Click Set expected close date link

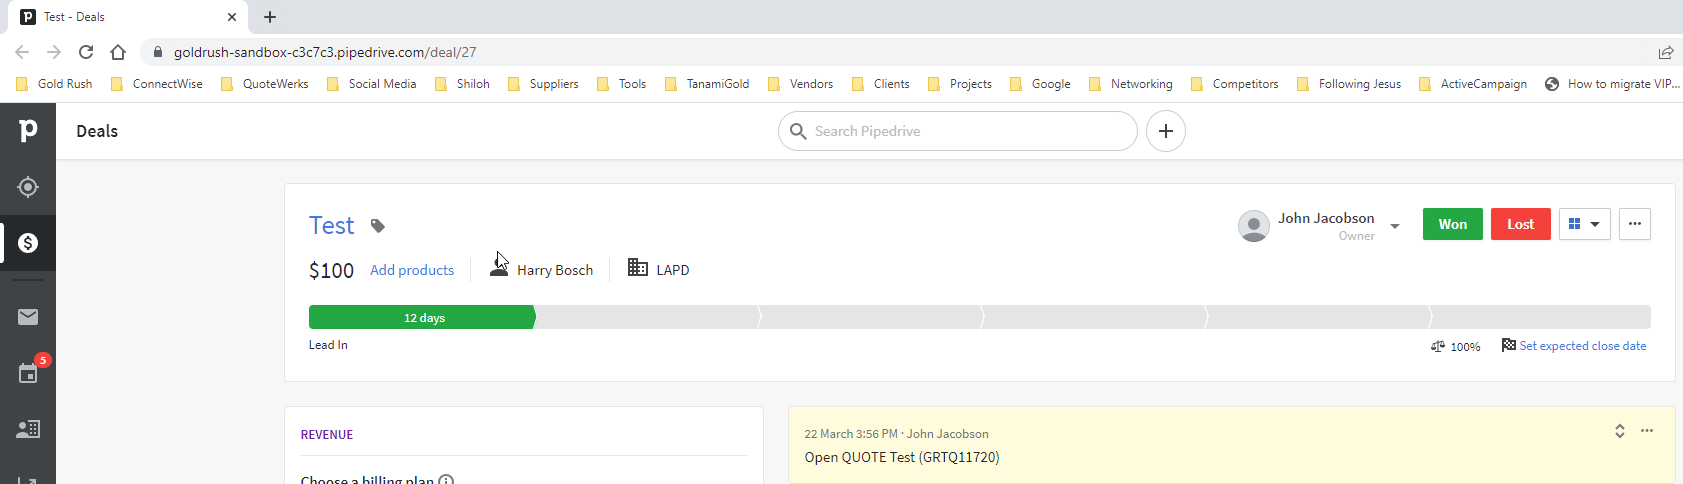click(x=1582, y=346)
